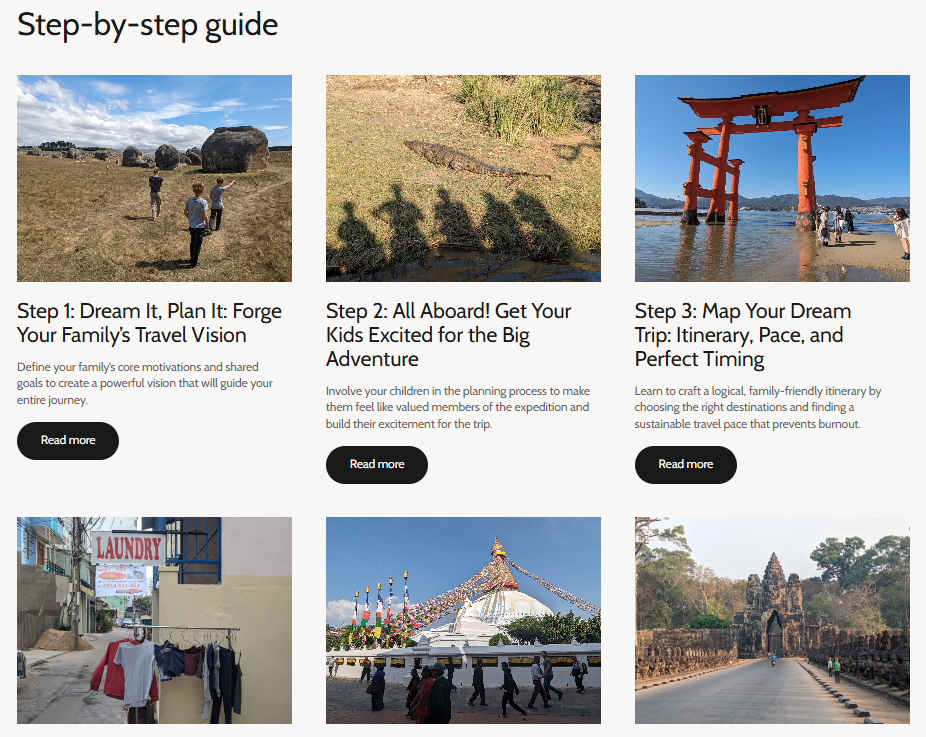Screen dimensions: 926x737
Task: Open the kids in boulder field thumbnail
Action: coord(154,178)
